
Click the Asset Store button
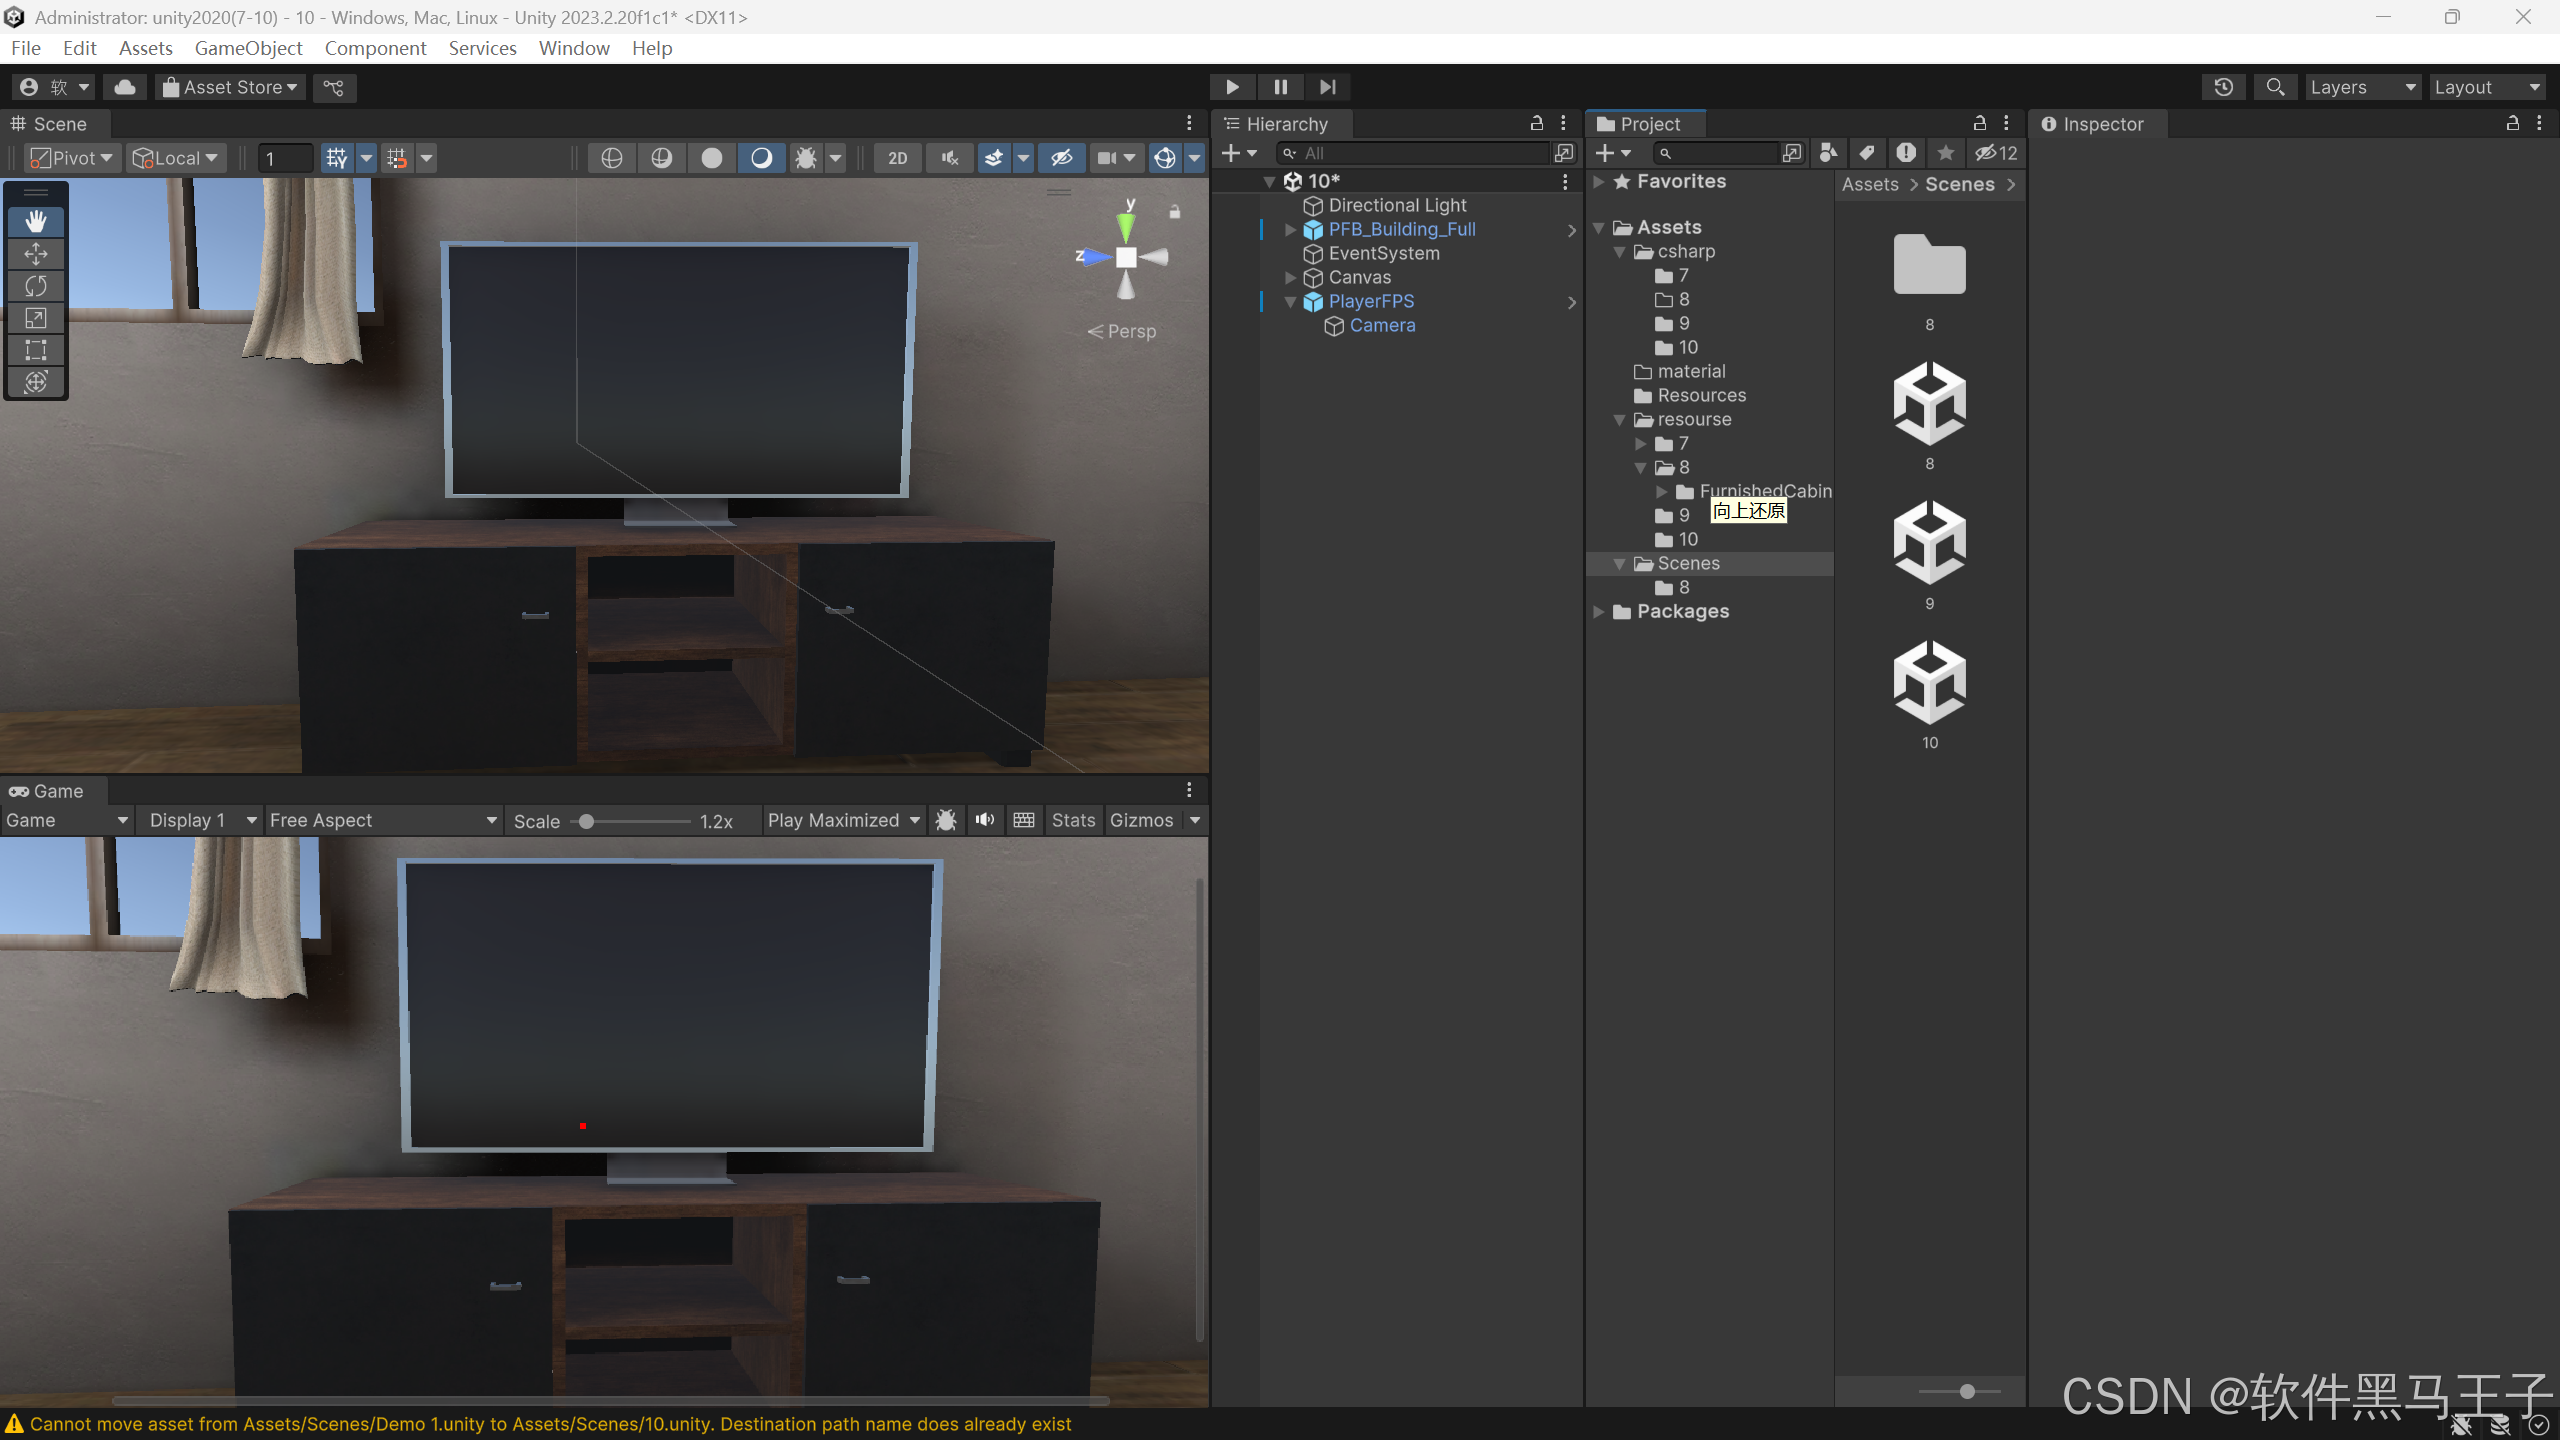(230, 87)
